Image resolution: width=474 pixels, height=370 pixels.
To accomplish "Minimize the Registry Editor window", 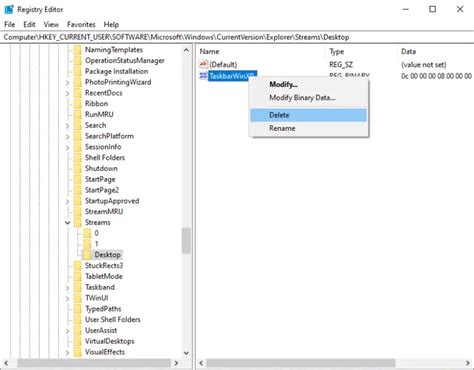I will click(405, 9).
